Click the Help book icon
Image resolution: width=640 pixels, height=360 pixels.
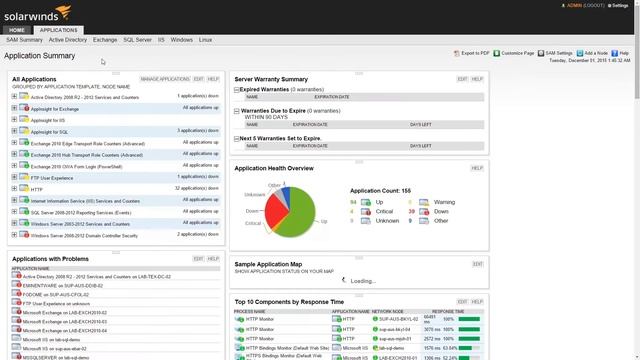click(615, 53)
